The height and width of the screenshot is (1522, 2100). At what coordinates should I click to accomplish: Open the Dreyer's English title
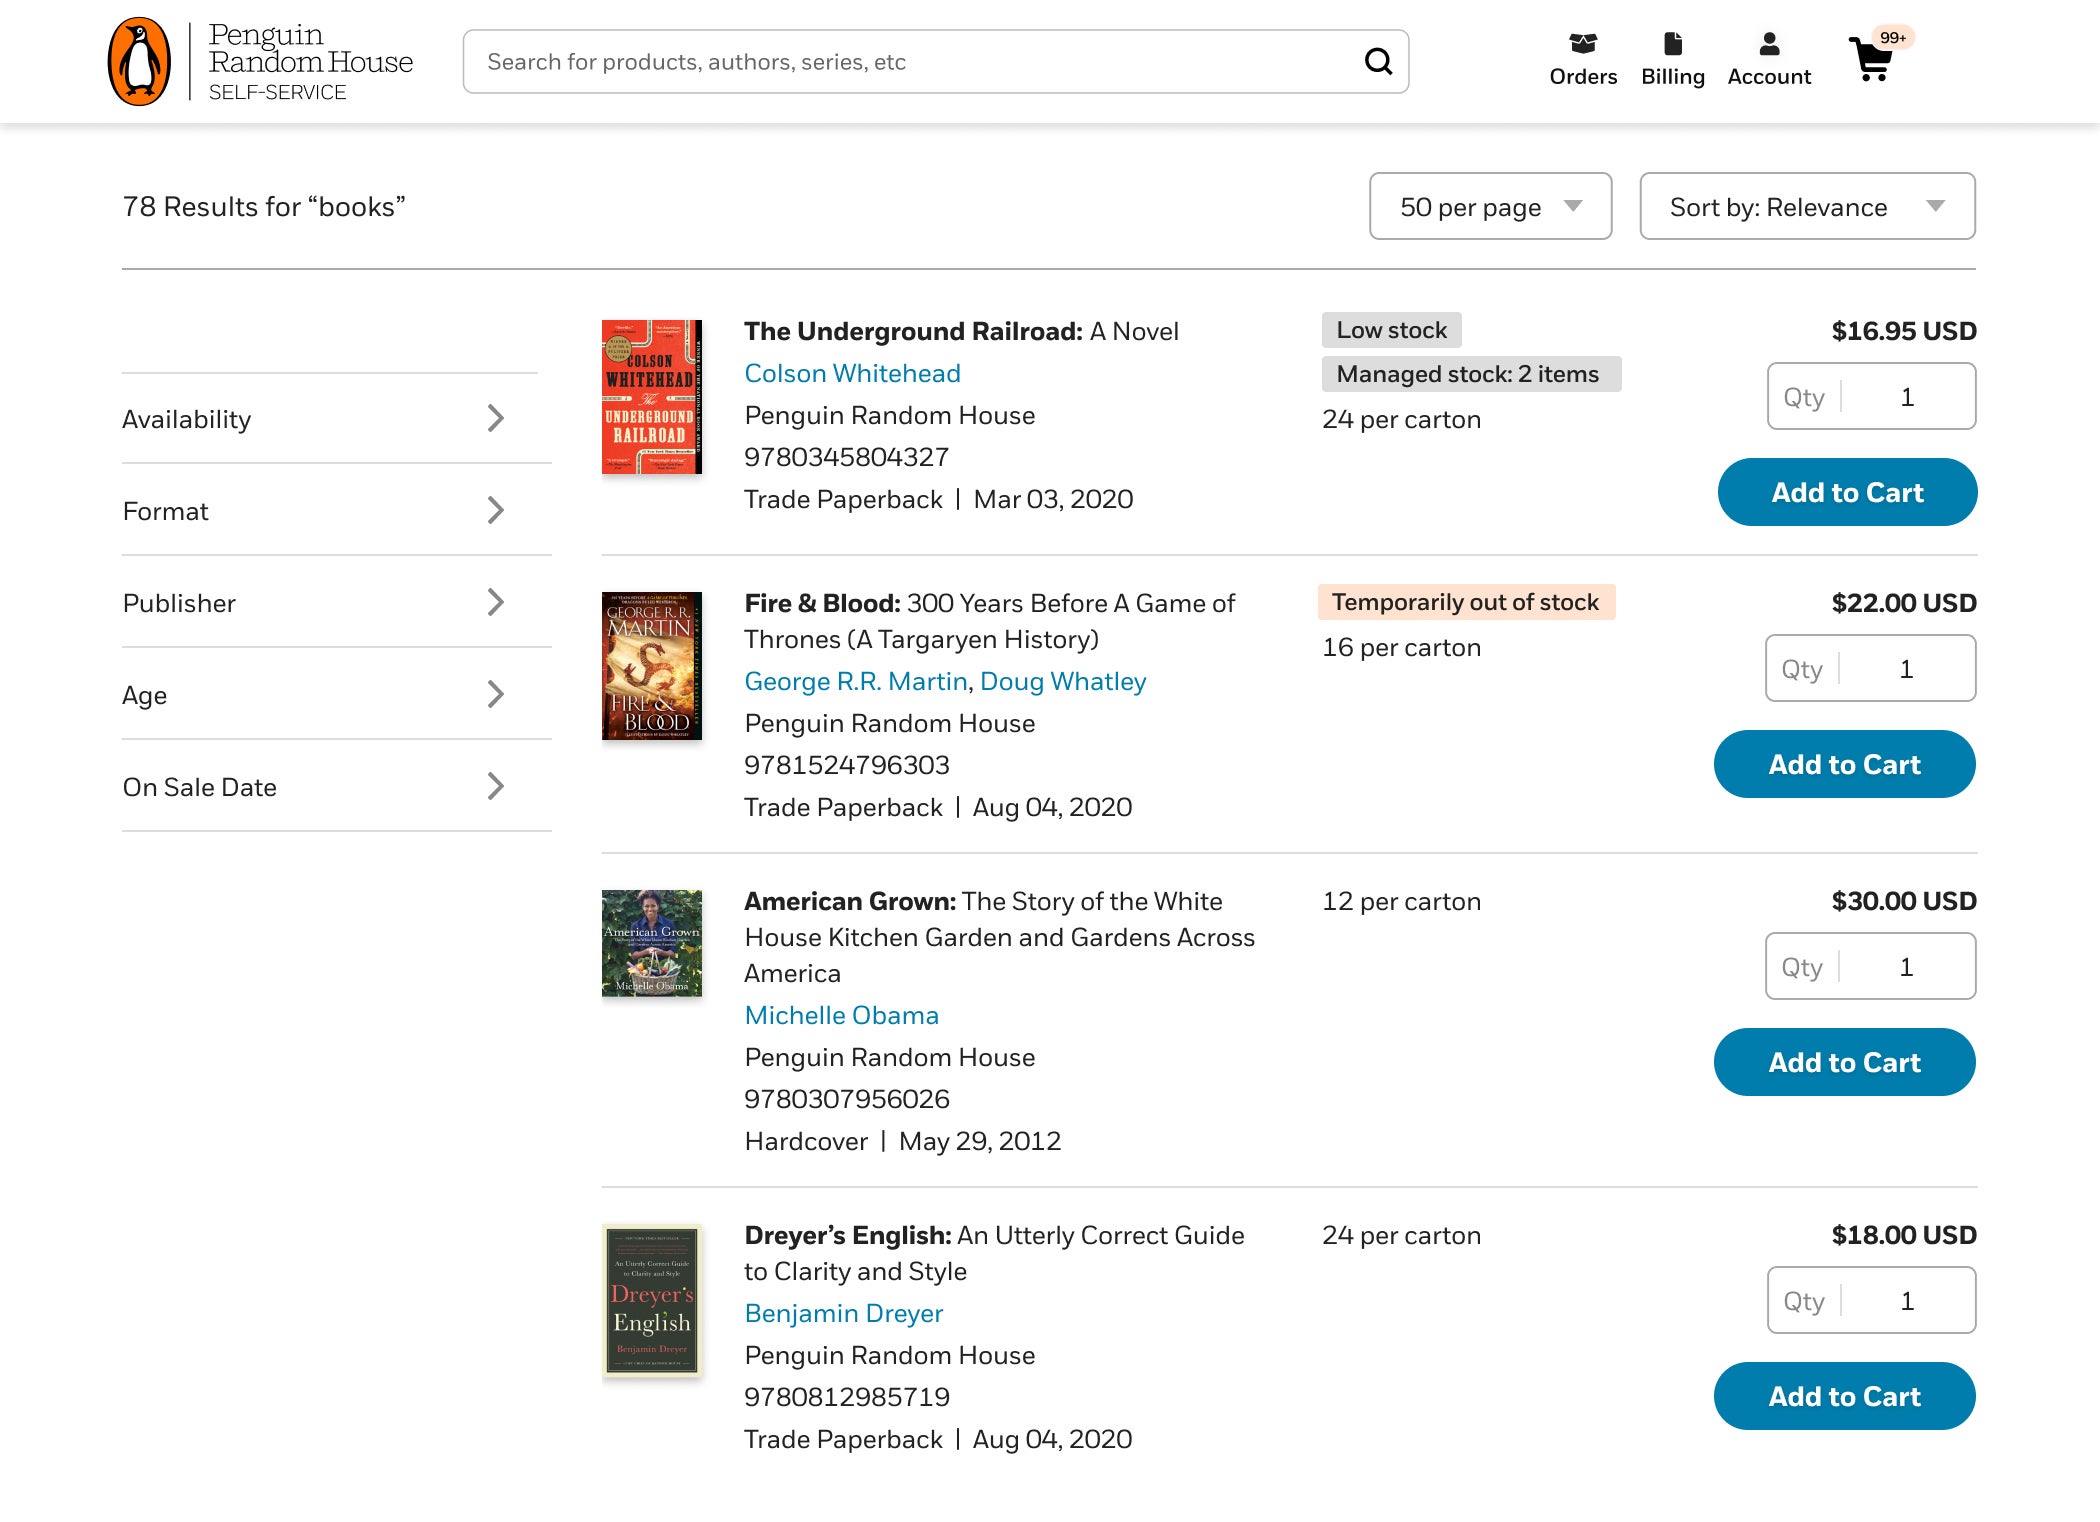pyautogui.click(x=994, y=1253)
